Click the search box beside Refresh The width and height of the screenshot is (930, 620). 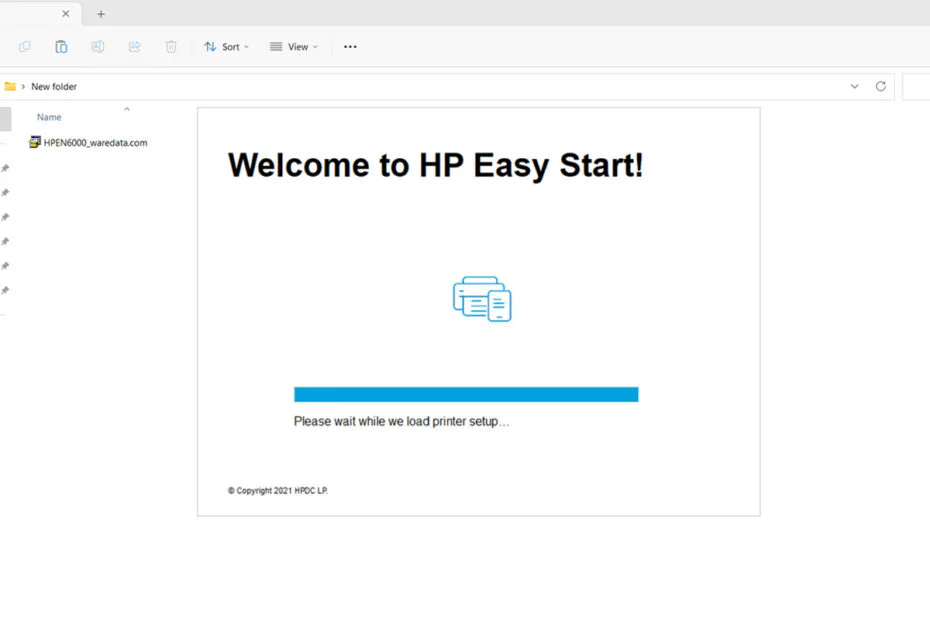(x=916, y=87)
